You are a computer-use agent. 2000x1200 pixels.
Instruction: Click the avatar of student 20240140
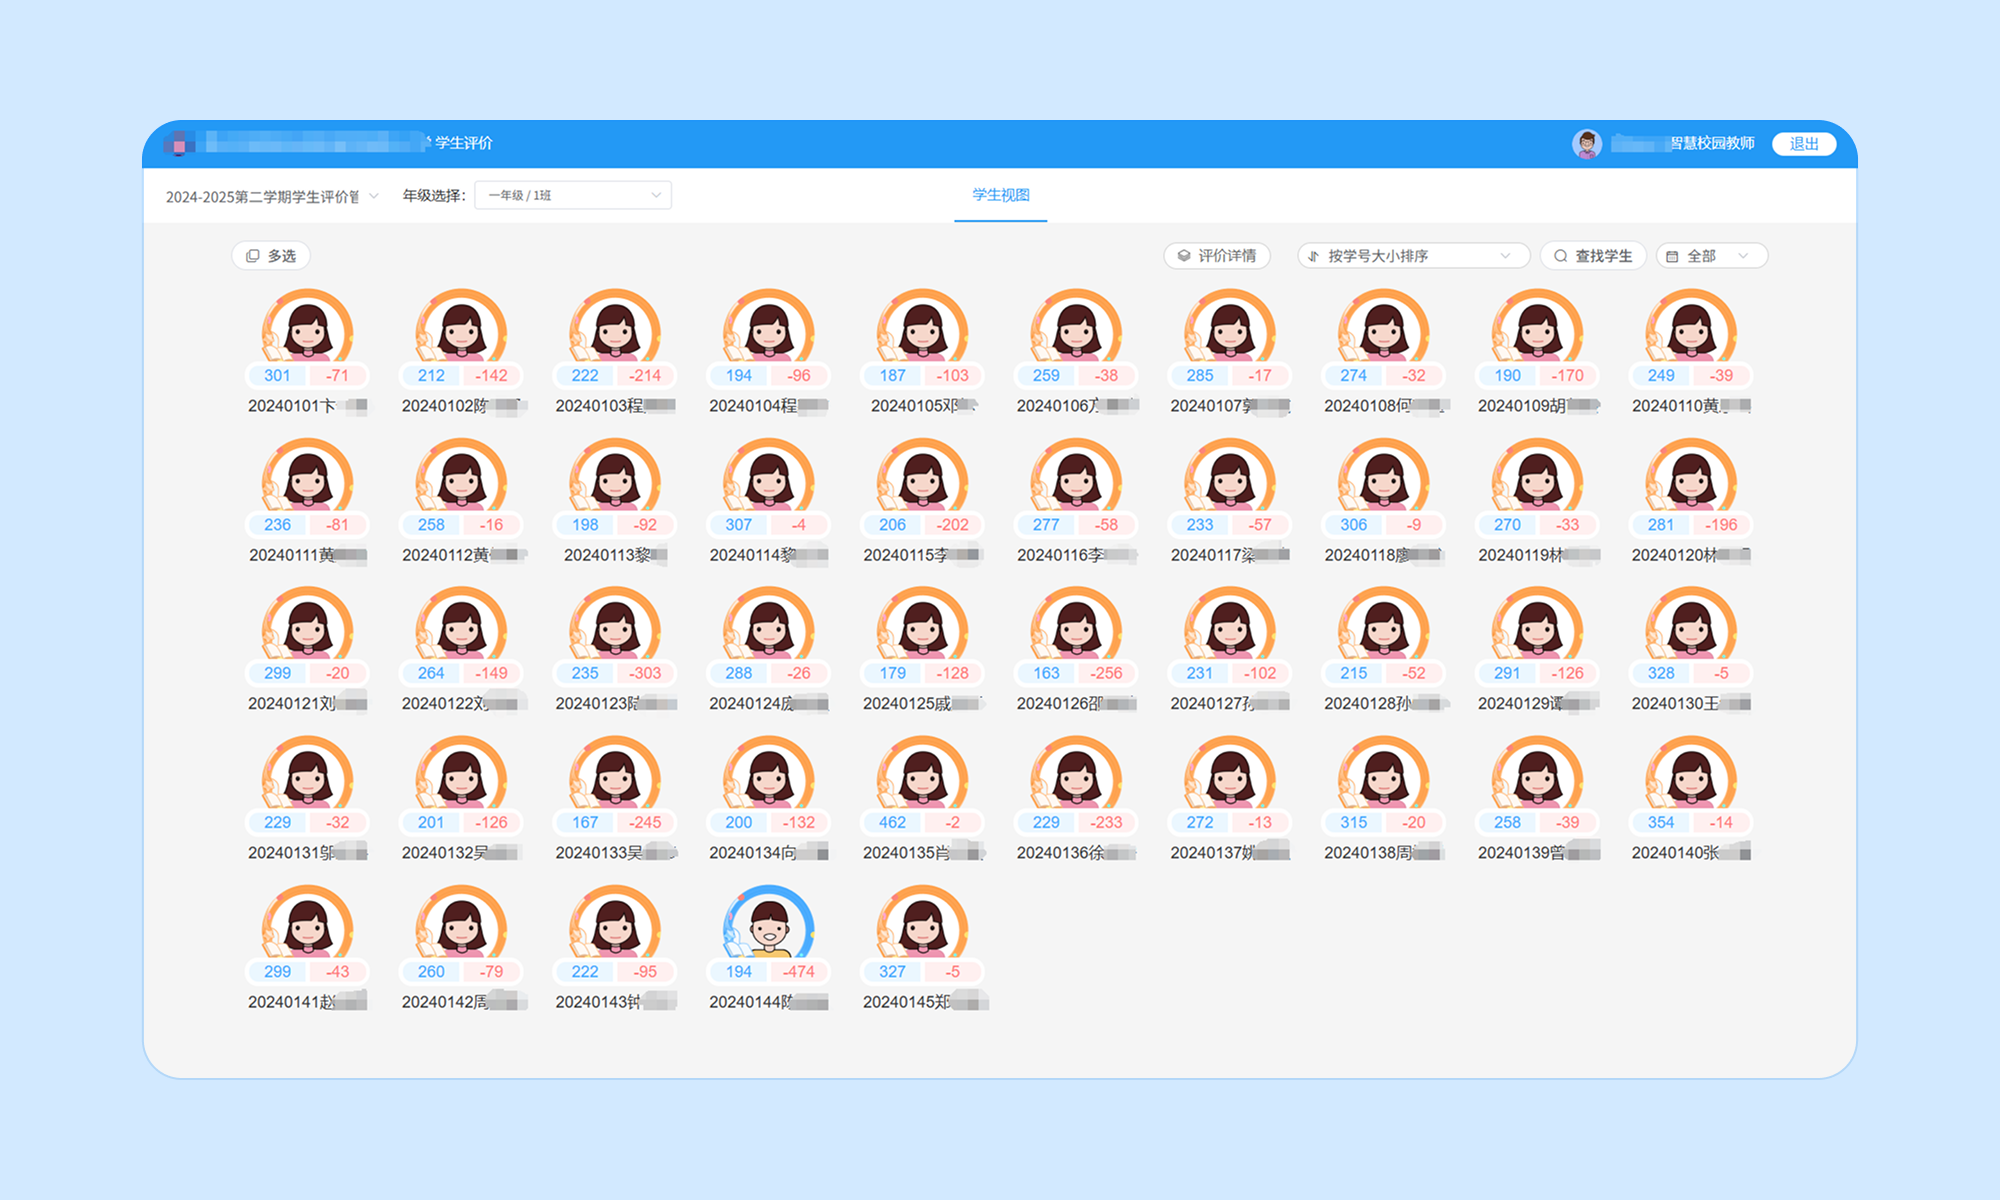(1691, 774)
